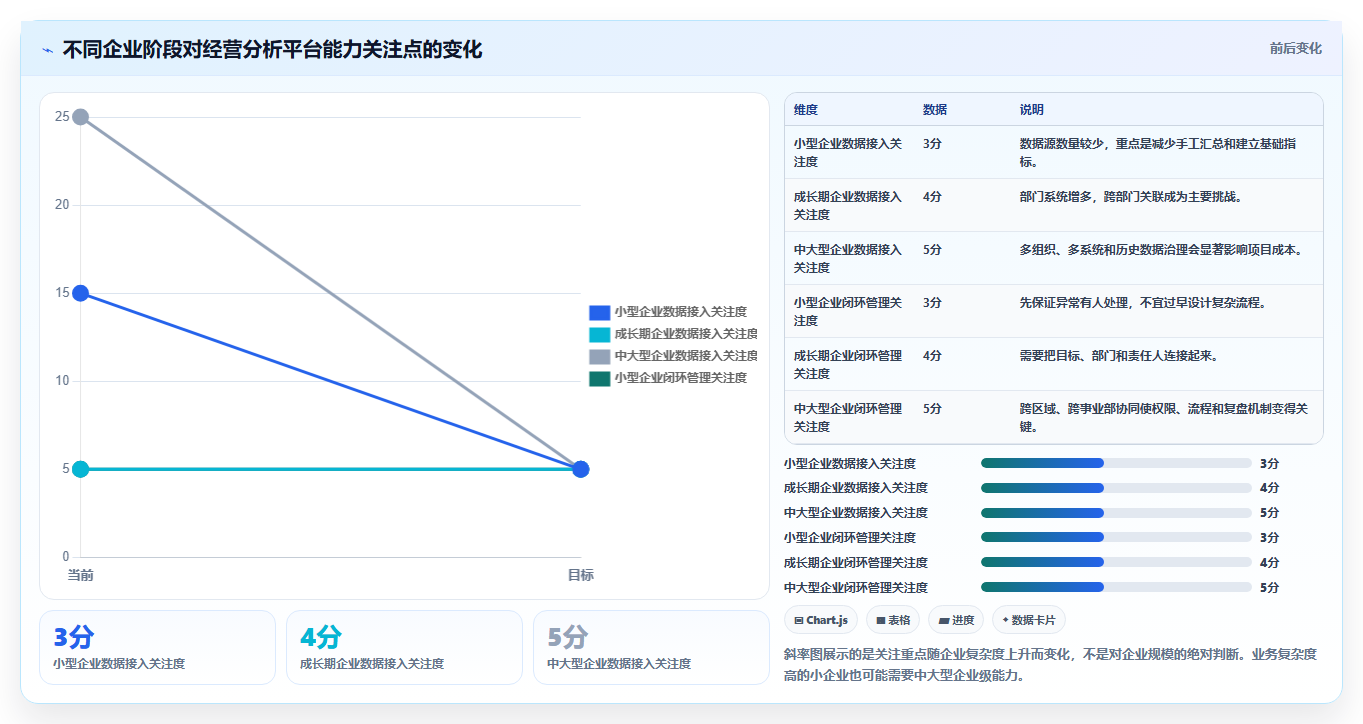Toggle the cyan 成长期企业数据接入关注度 legend swatch
1363x724 pixels.
coord(599,334)
